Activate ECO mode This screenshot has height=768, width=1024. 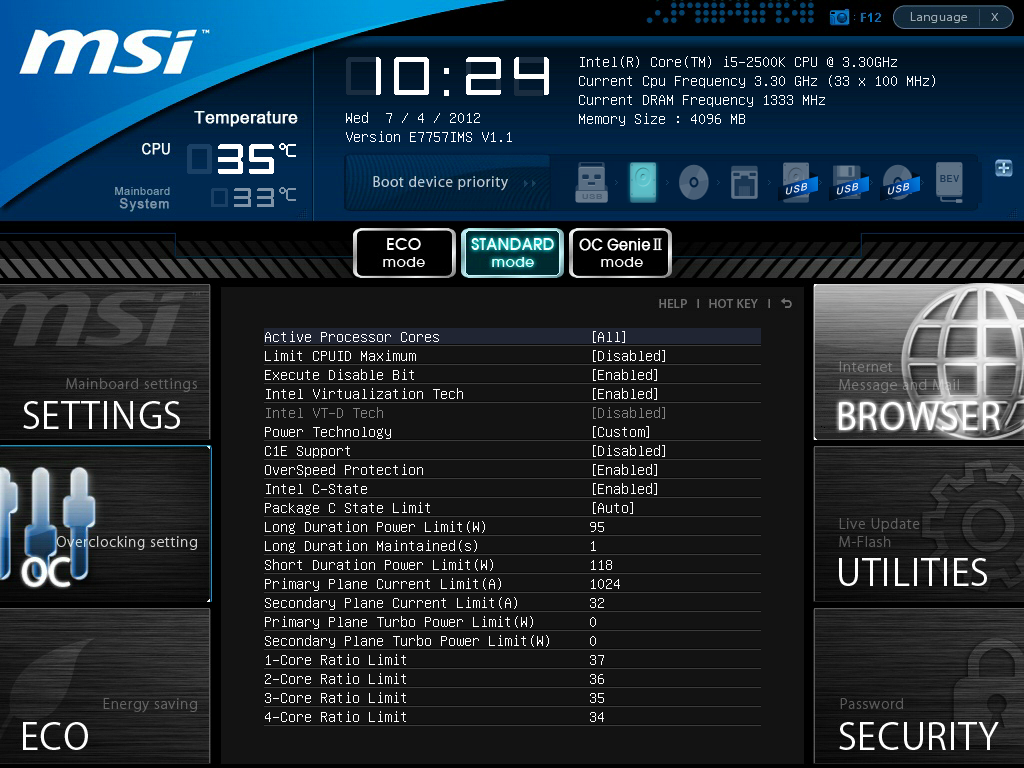click(x=404, y=253)
